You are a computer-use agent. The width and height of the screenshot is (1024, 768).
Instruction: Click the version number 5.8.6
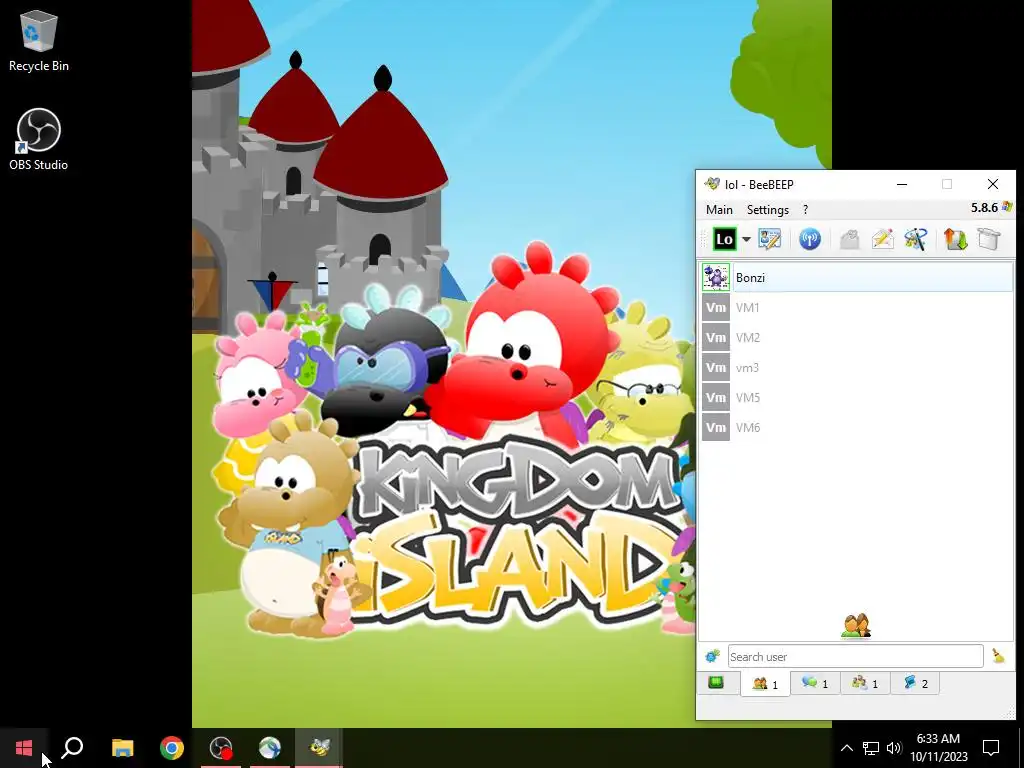point(984,208)
